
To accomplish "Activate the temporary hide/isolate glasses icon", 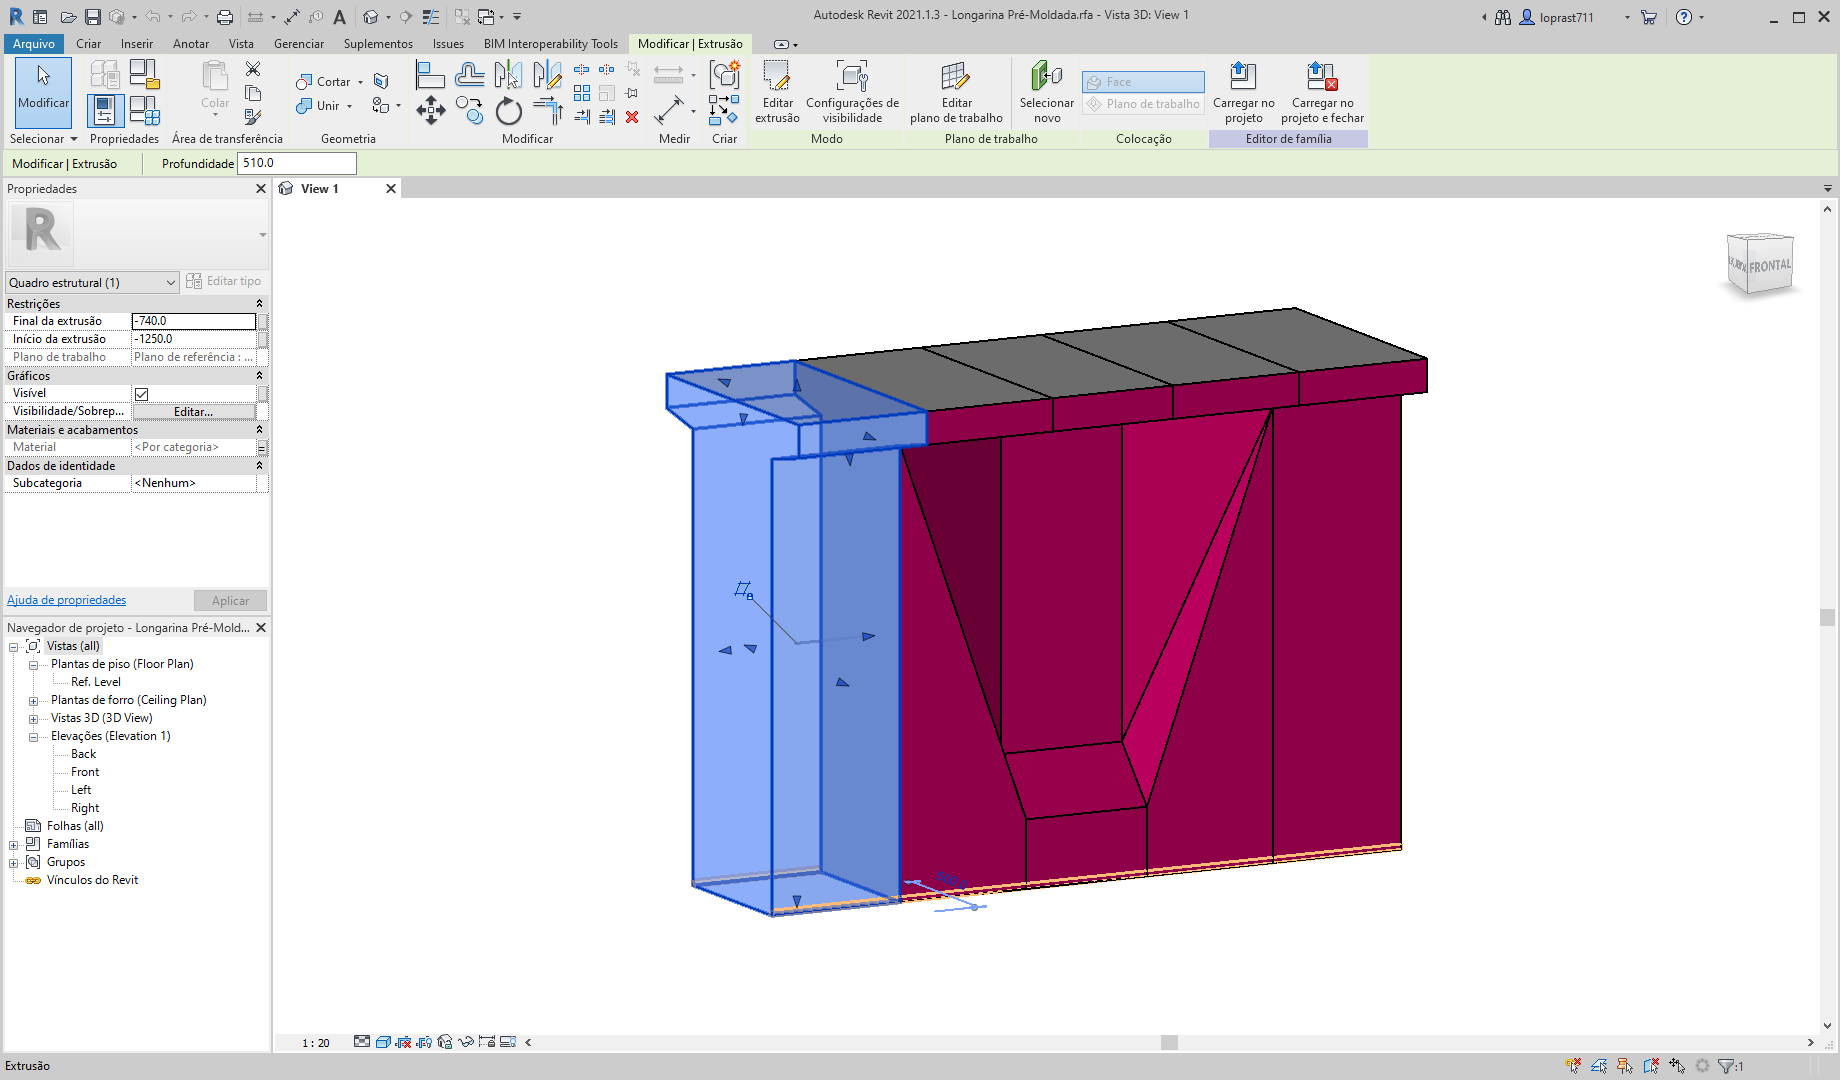I will click(466, 1042).
